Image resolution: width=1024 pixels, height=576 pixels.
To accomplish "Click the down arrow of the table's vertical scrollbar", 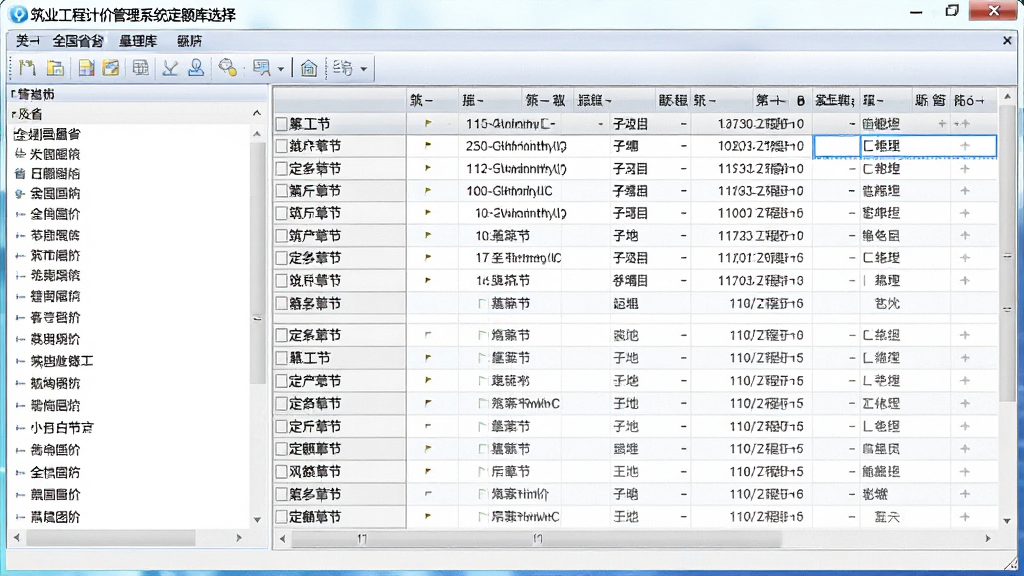I will tap(1007, 520).
